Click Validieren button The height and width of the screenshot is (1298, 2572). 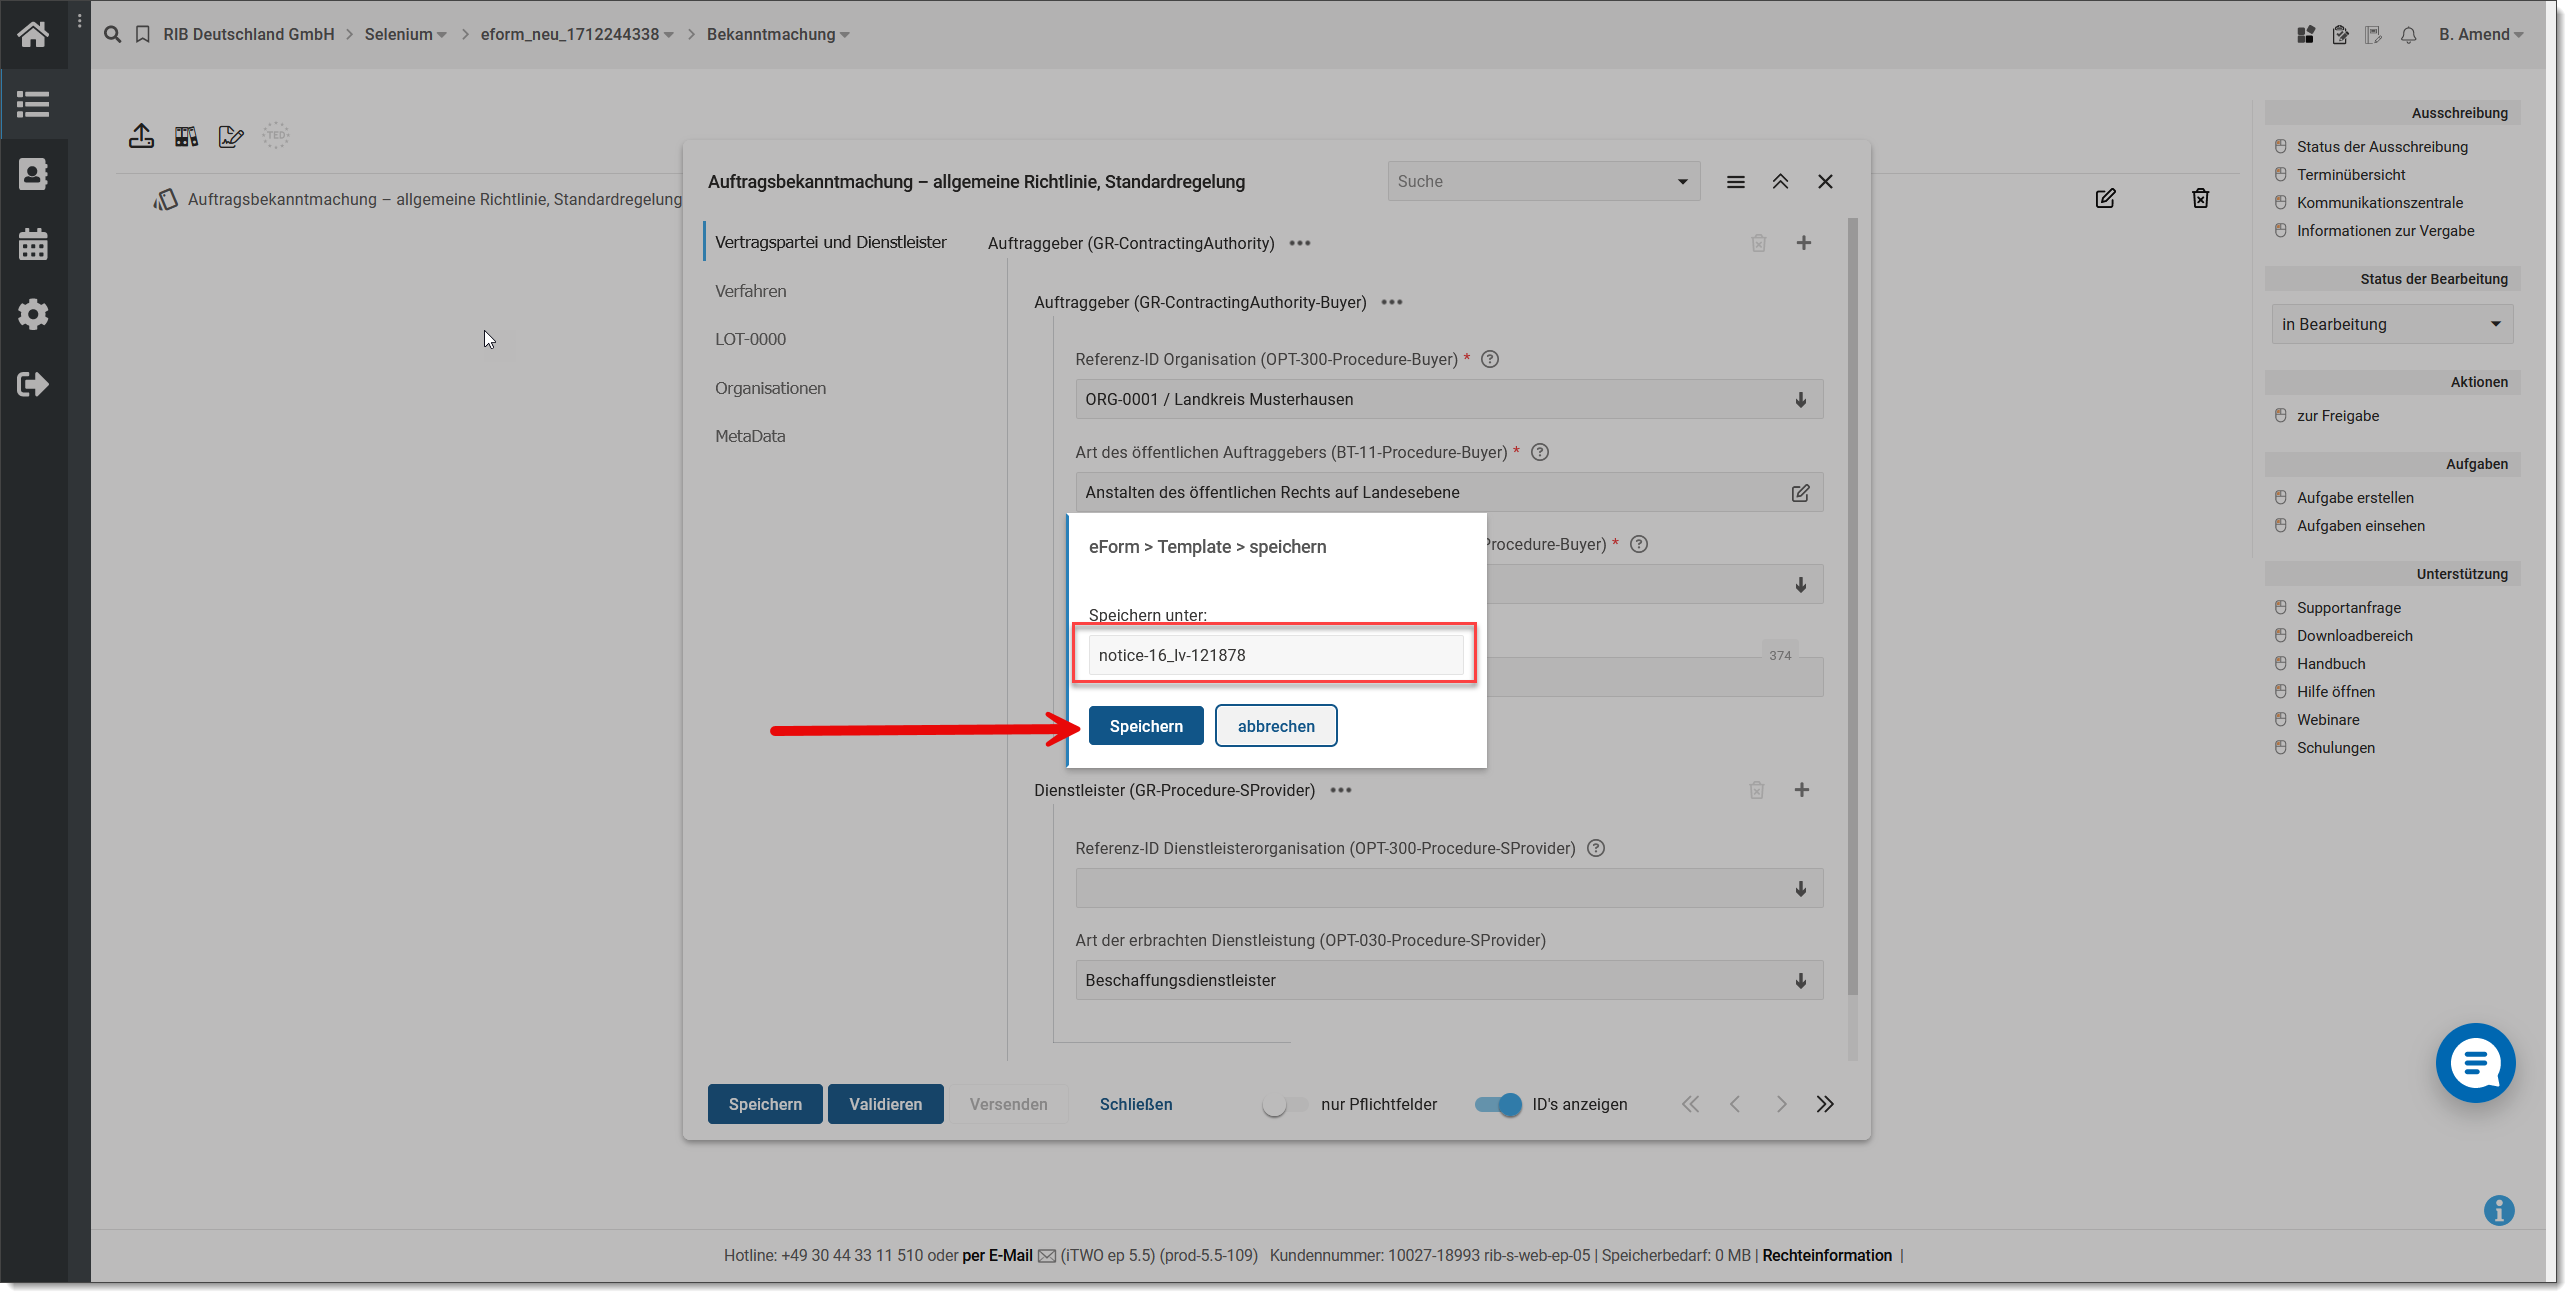(885, 1104)
